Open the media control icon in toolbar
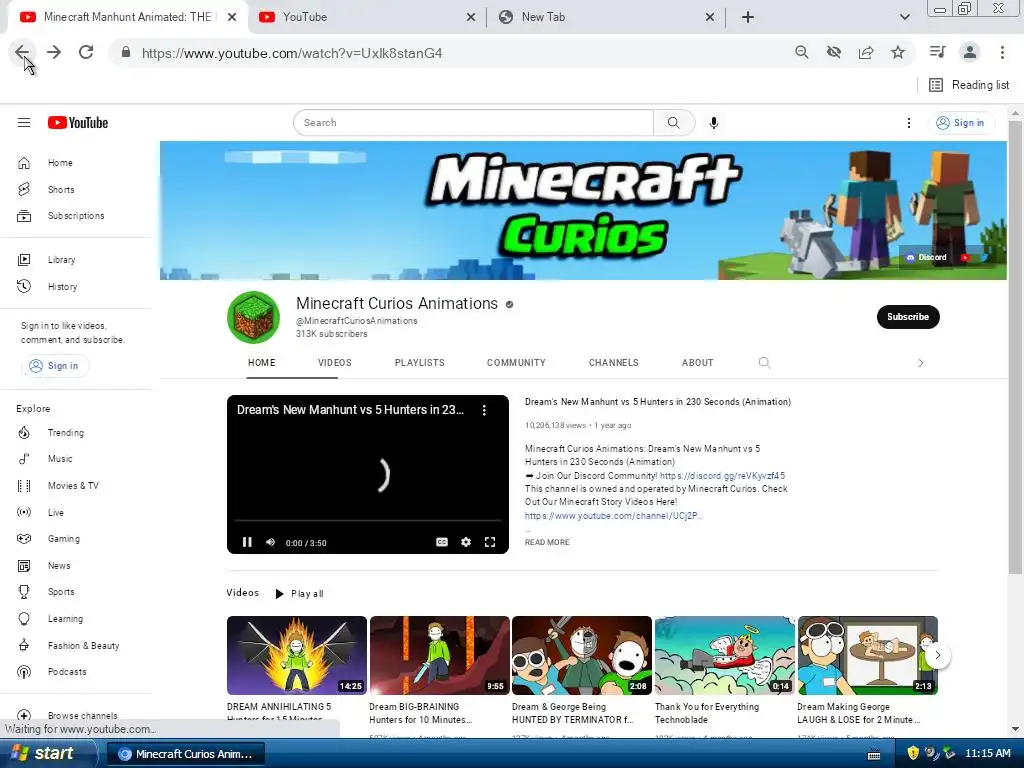 tap(937, 52)
